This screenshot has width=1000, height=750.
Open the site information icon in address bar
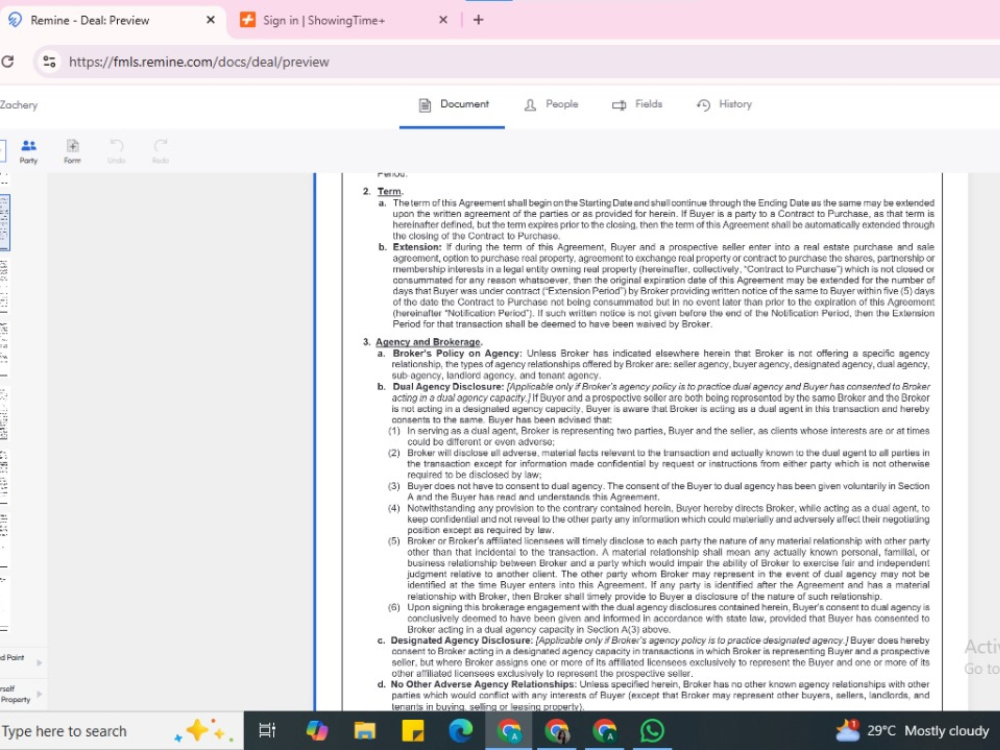49,62
